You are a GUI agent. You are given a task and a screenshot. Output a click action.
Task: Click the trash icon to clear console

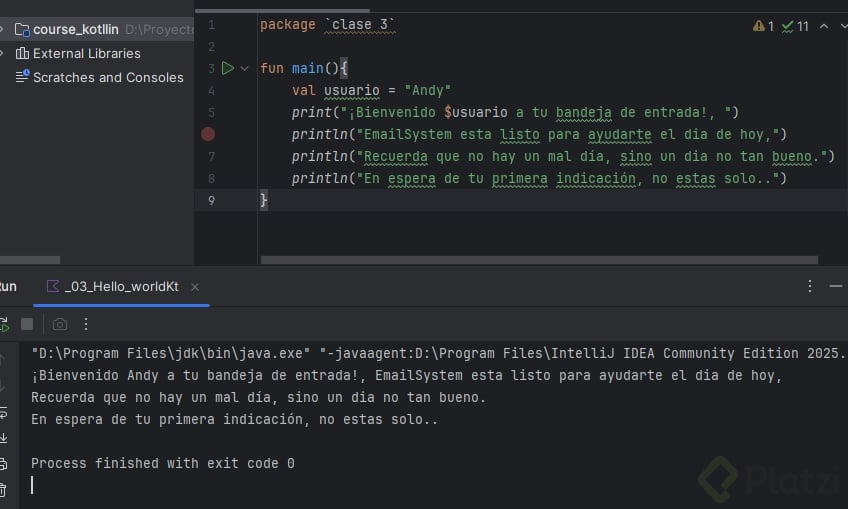[3, 489]
